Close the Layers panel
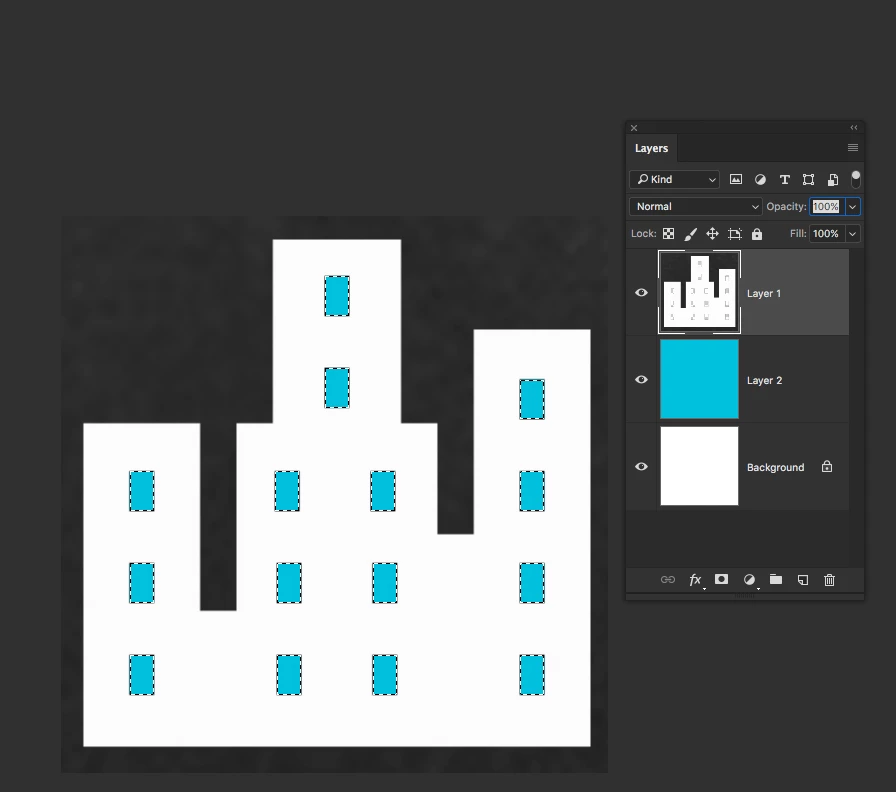896x792 pixels. click(x=634, y=128)
